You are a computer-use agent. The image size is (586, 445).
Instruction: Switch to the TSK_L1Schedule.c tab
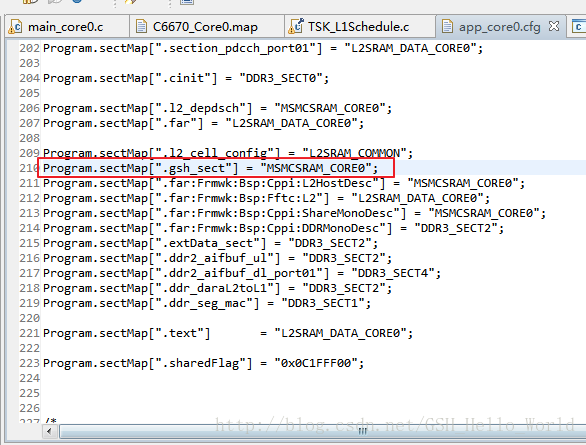[360, 27]
